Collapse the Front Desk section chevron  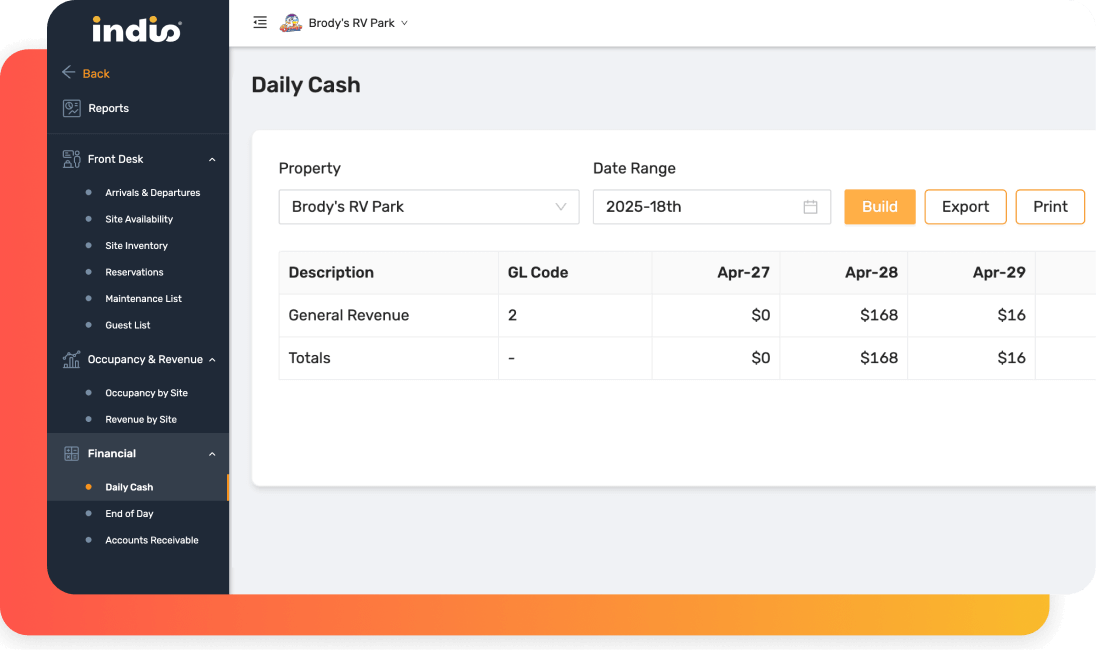point(212,160)
